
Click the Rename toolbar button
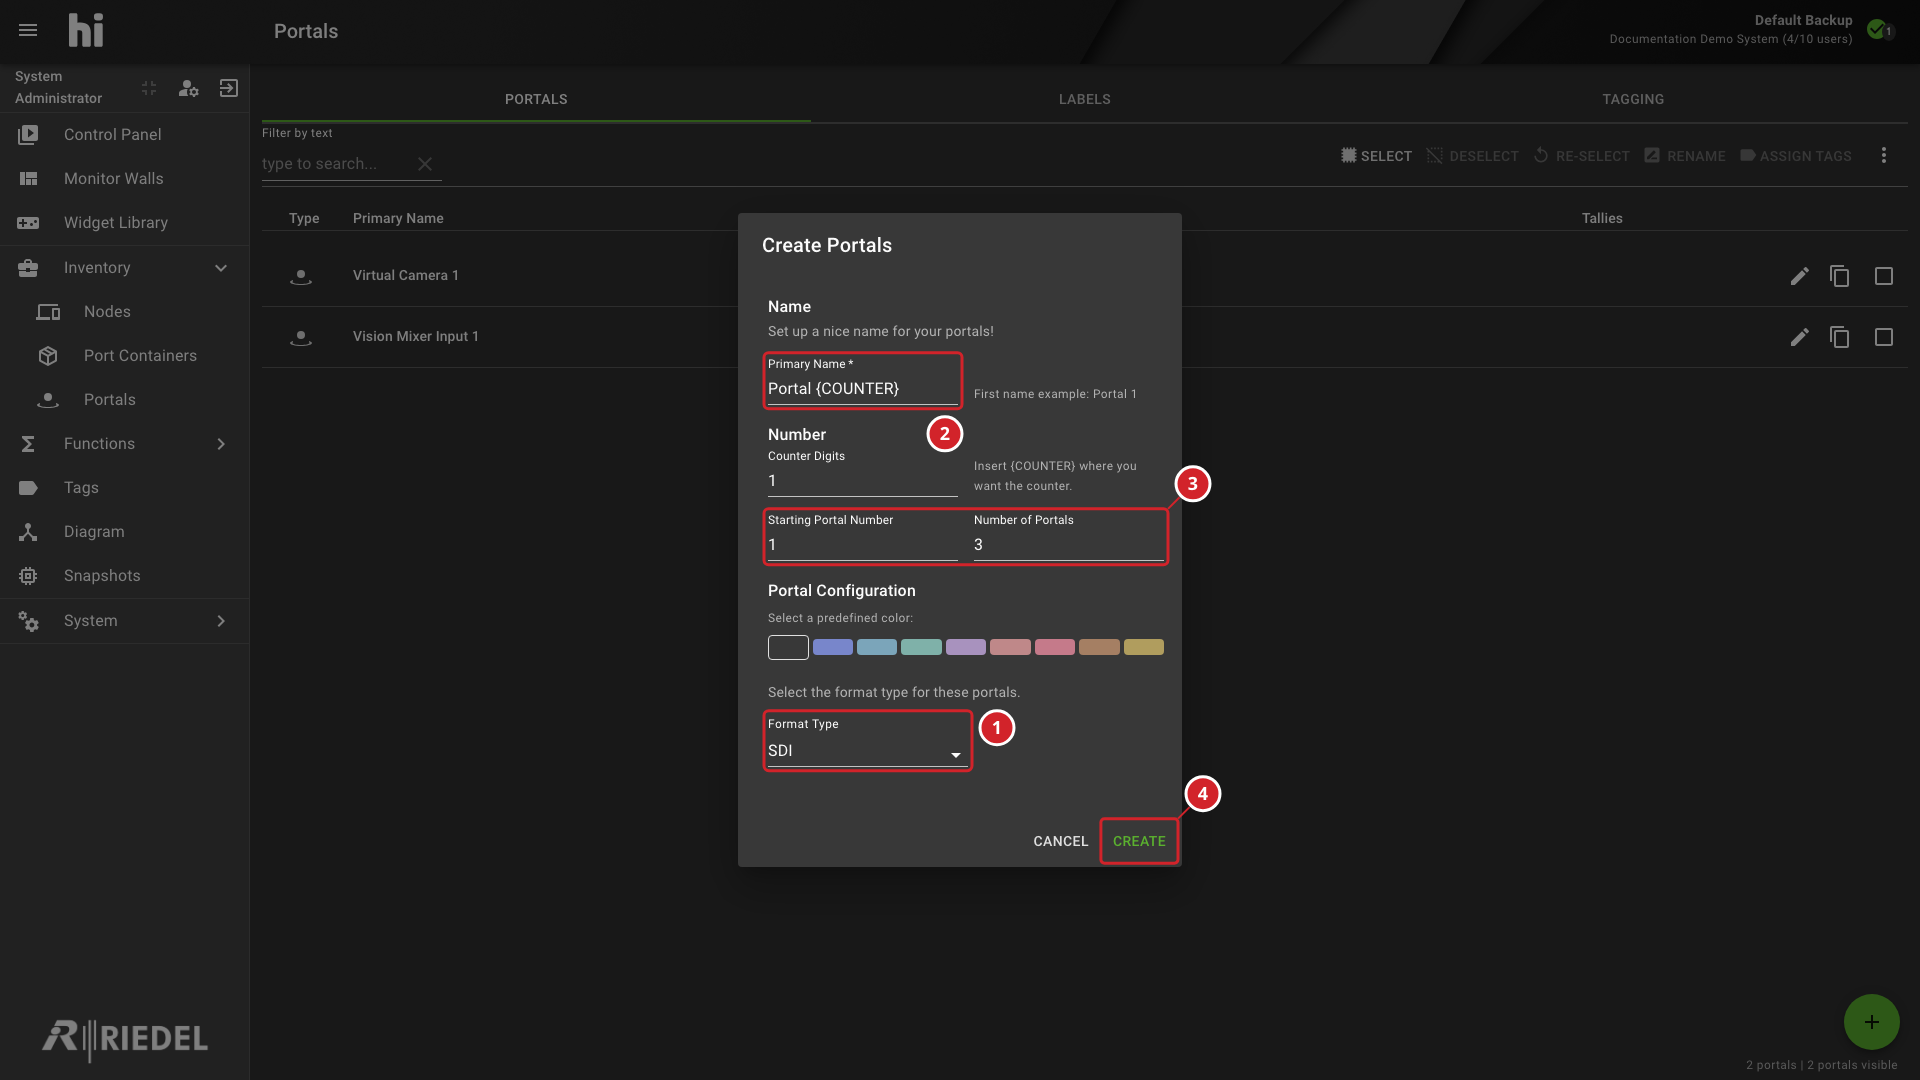[1685, 156]
